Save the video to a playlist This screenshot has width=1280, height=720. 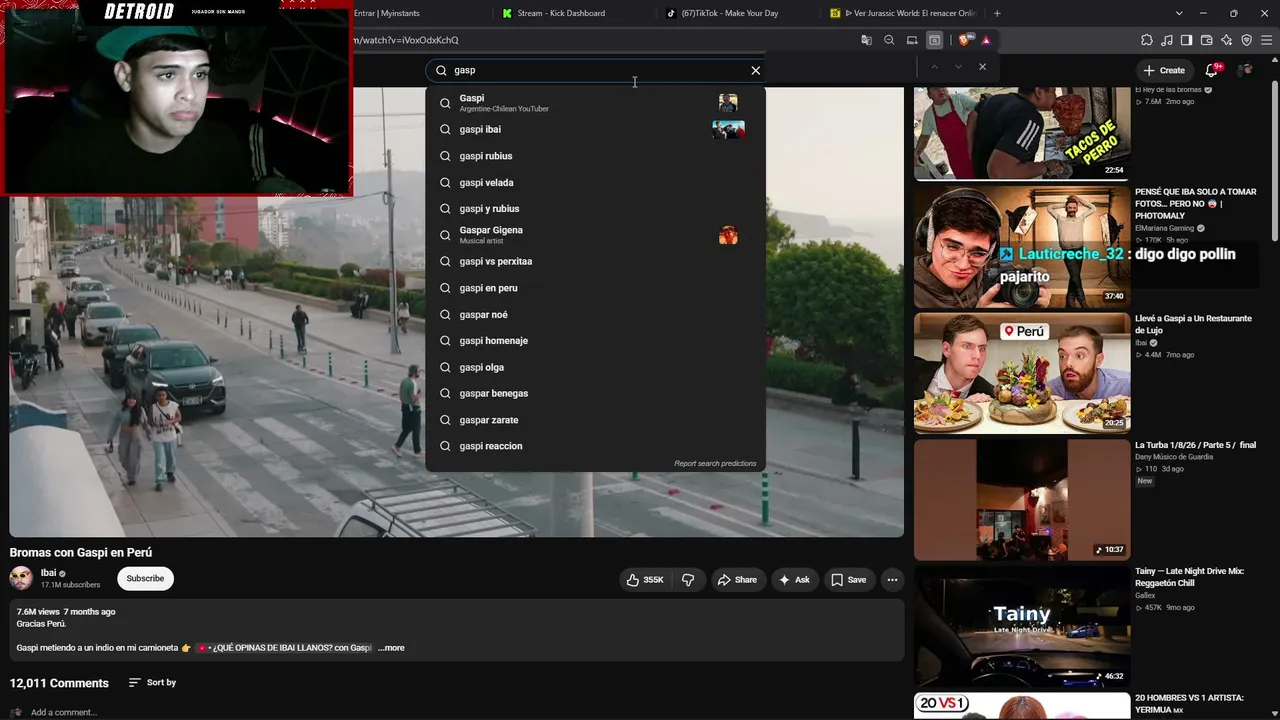pos(849,580)
